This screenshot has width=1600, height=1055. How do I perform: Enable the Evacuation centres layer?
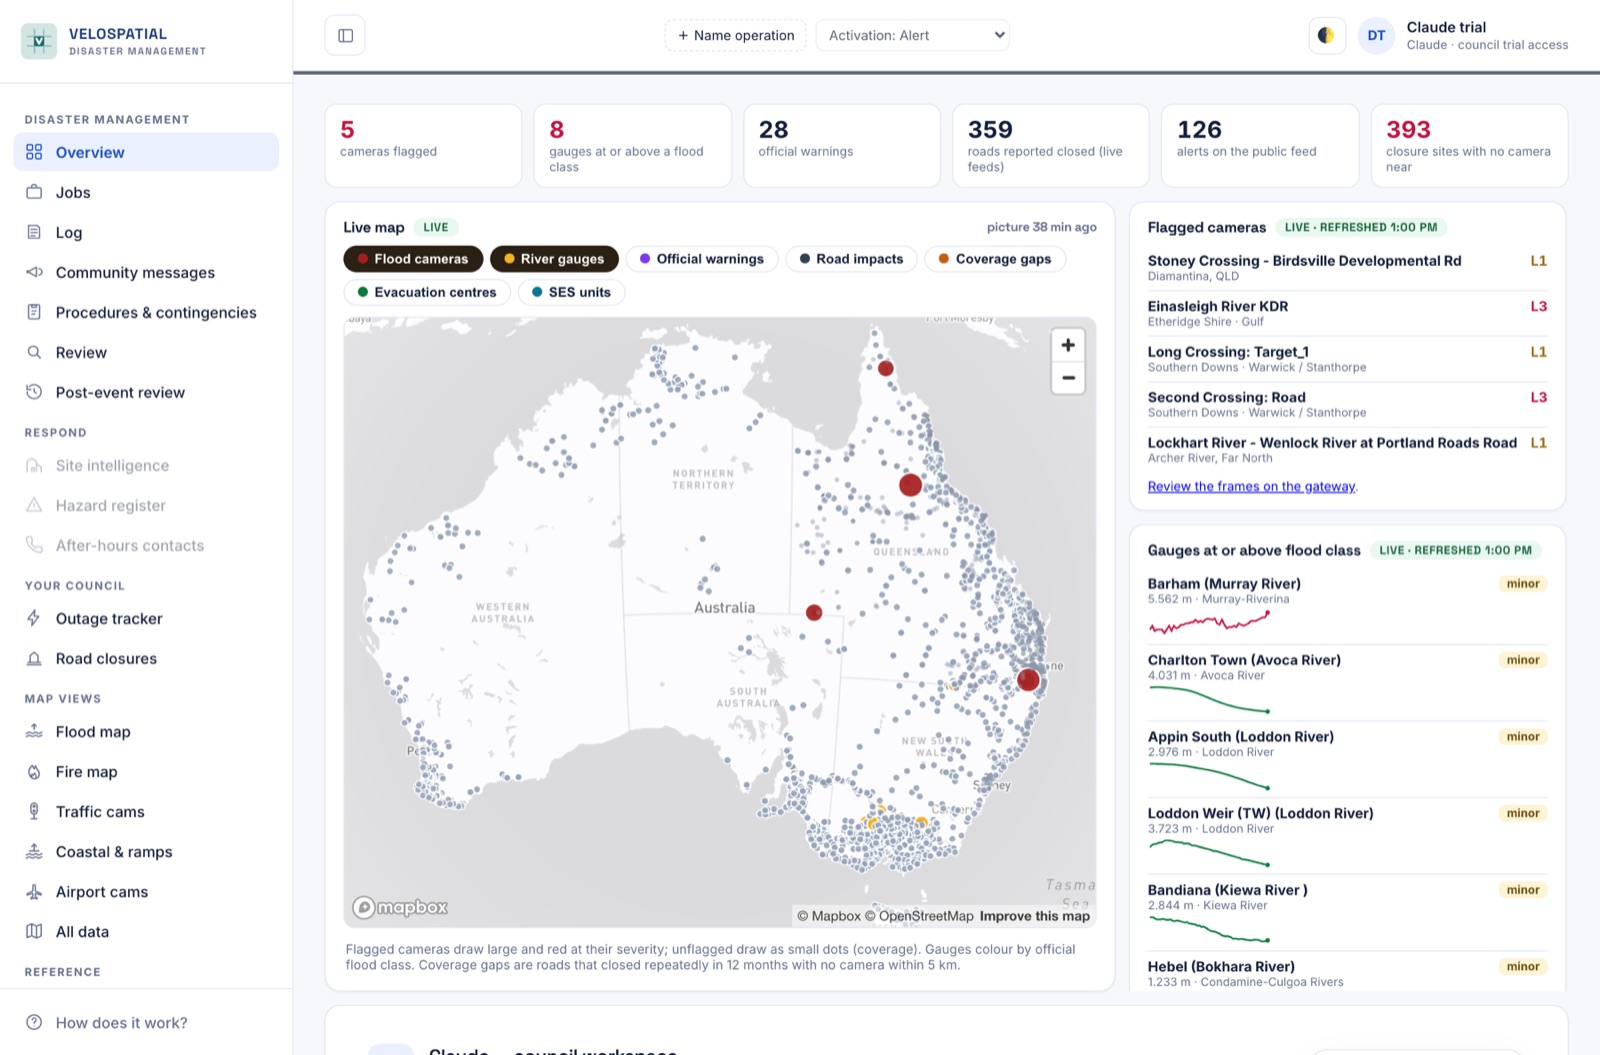[x=427, y=292]
